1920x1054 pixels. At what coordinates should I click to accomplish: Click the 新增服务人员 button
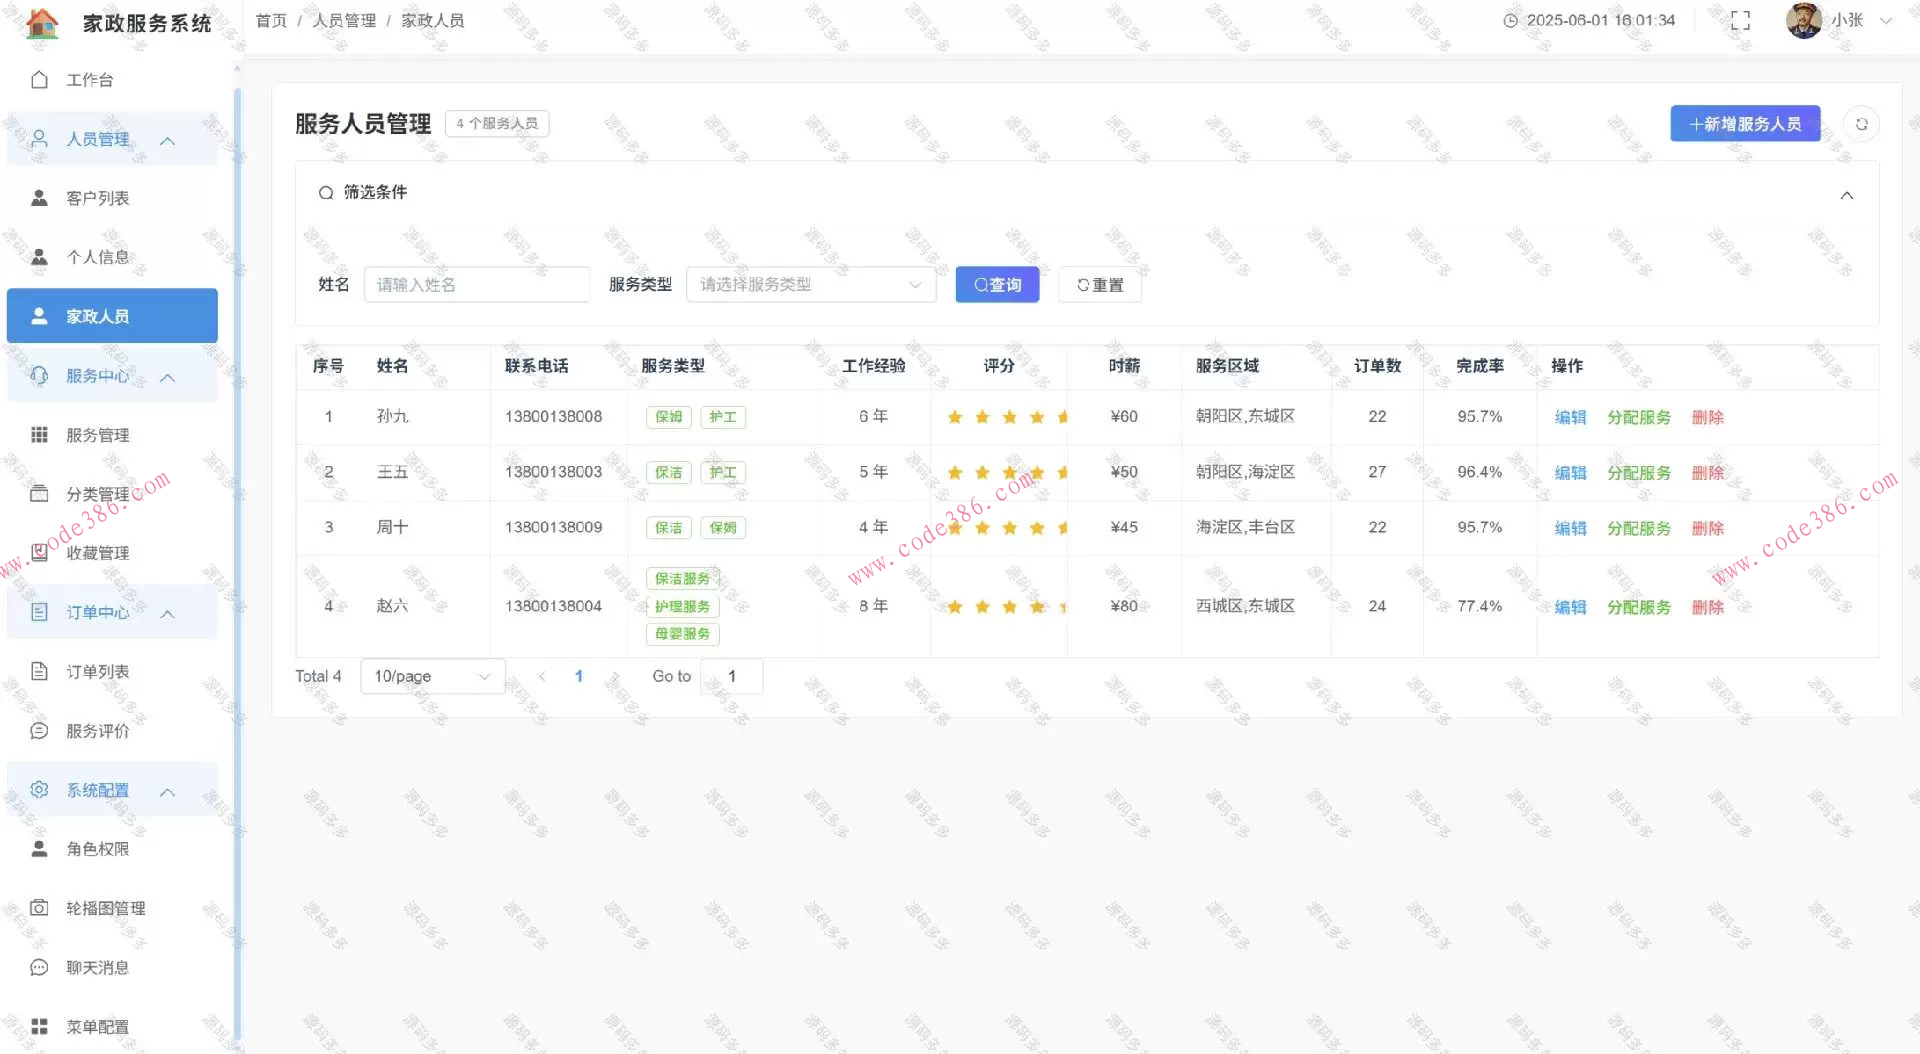1744,124
